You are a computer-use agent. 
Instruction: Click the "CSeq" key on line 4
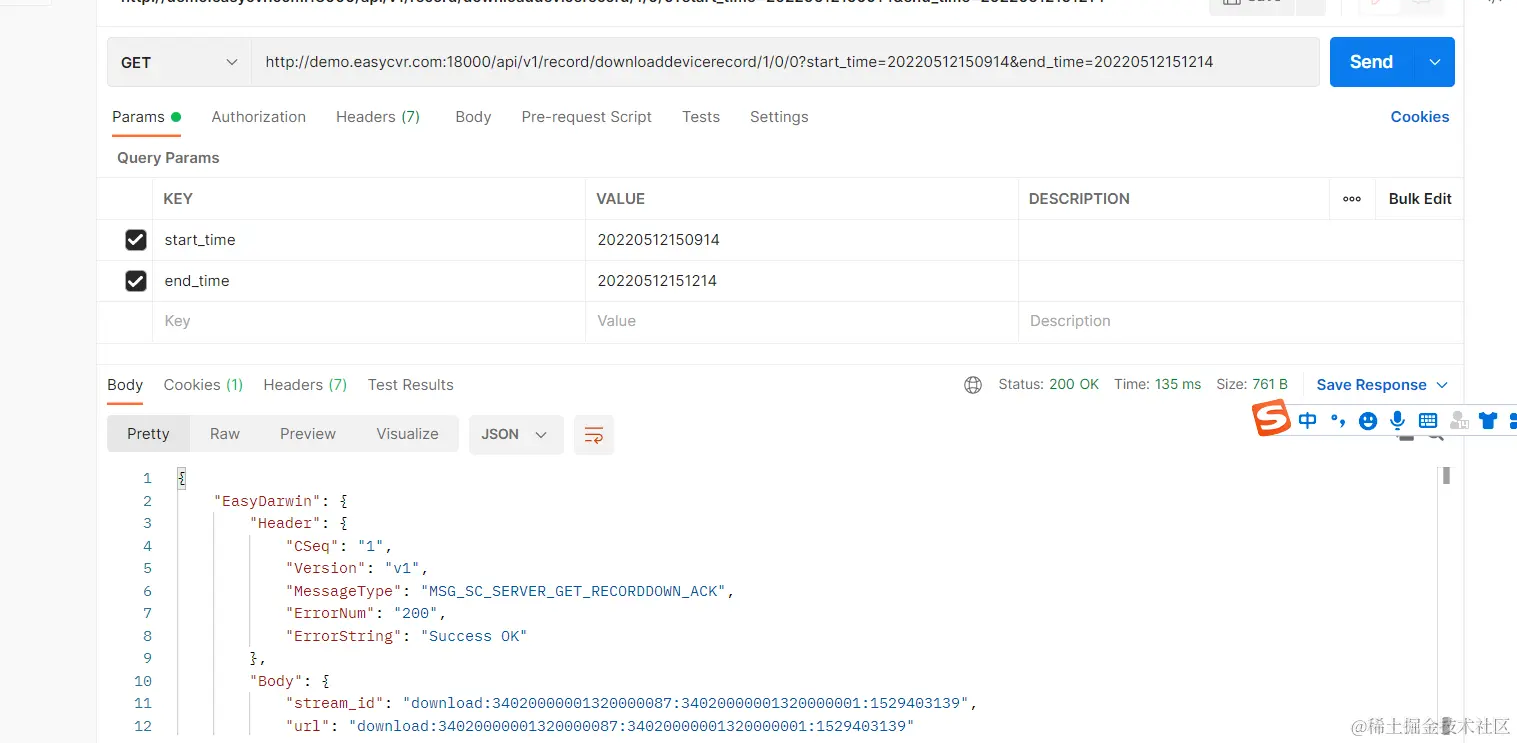click(313, 546)
